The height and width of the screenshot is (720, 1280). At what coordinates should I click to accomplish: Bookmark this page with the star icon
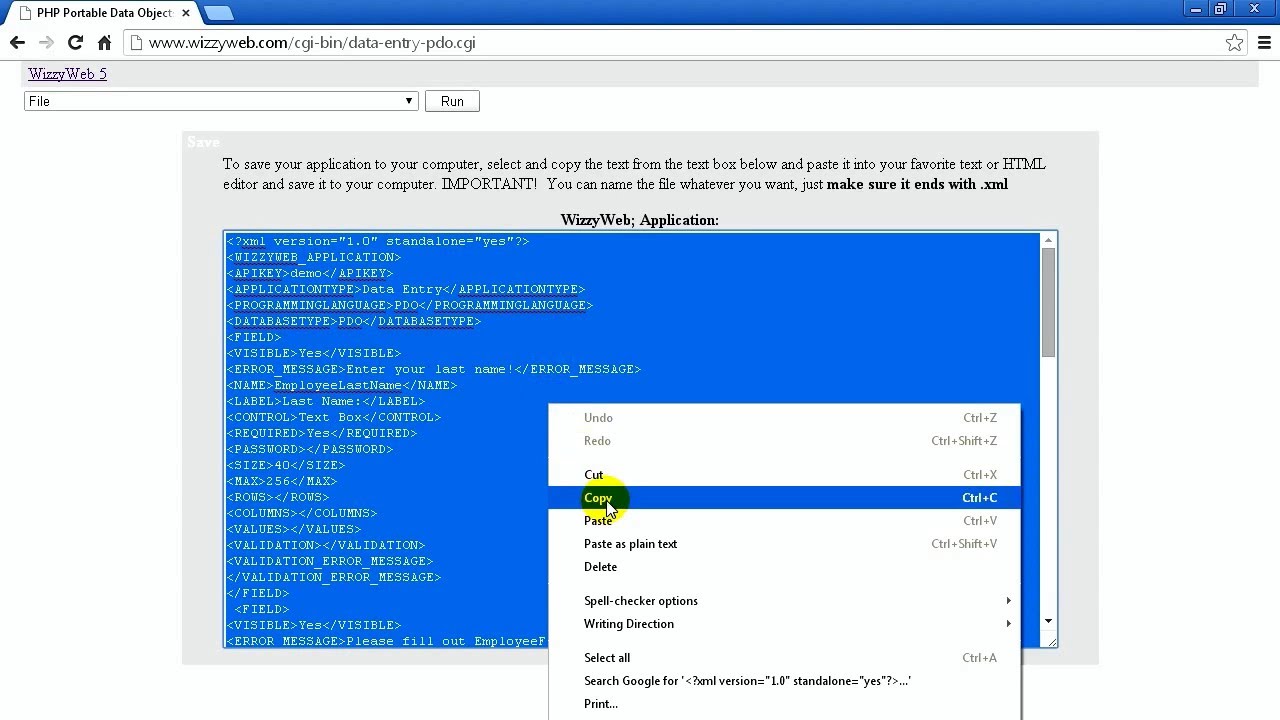(x=1235, y=43)
